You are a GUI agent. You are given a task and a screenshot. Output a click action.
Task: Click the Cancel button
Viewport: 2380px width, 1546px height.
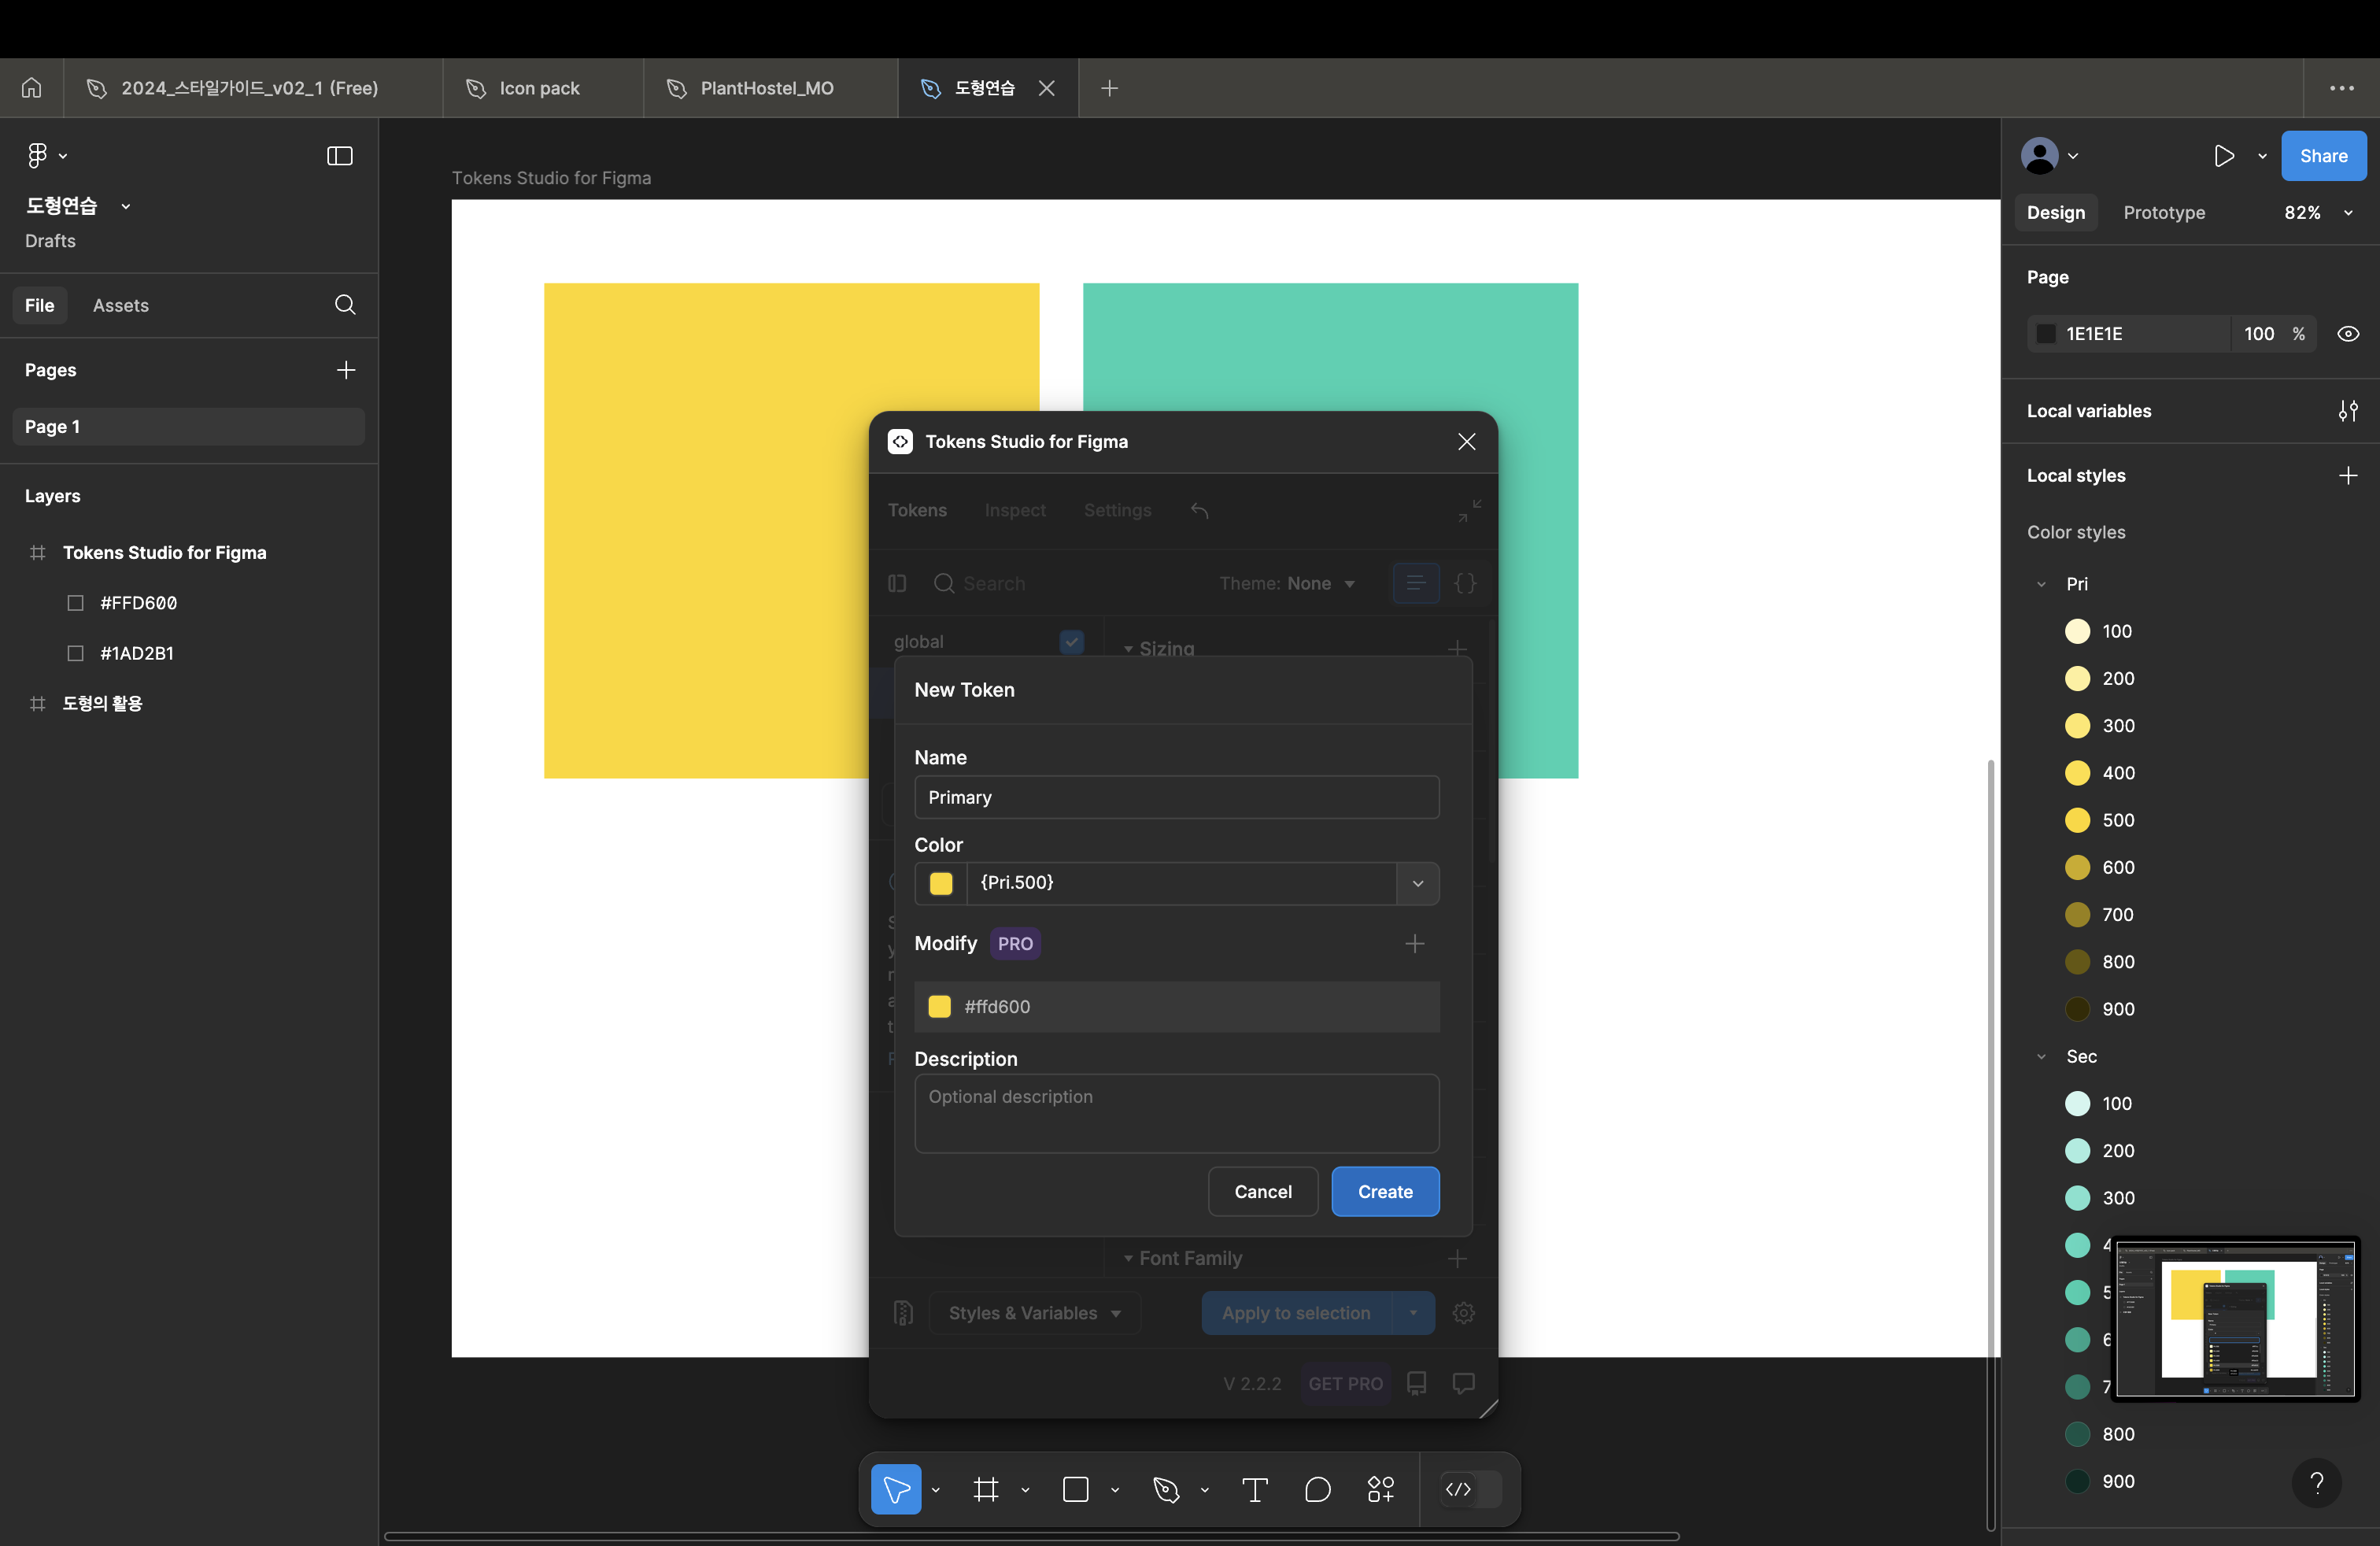coord(1263,1192)
